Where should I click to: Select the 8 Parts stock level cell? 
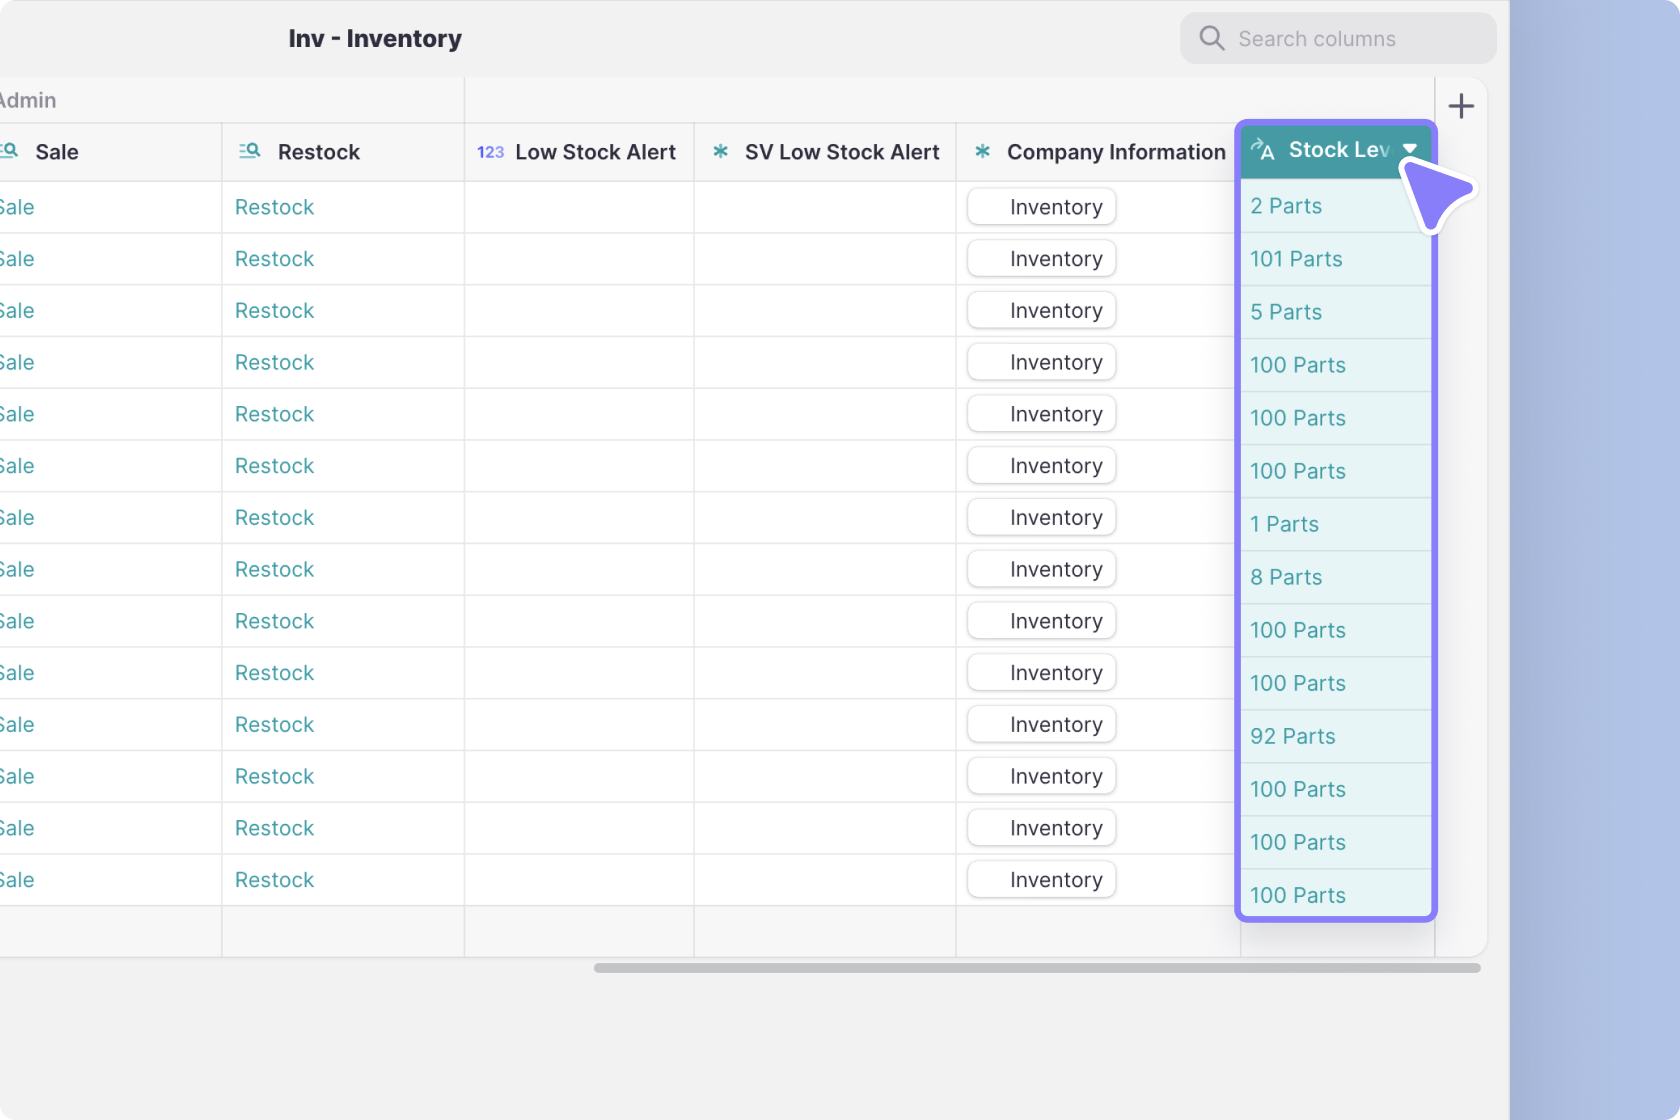1286,577
